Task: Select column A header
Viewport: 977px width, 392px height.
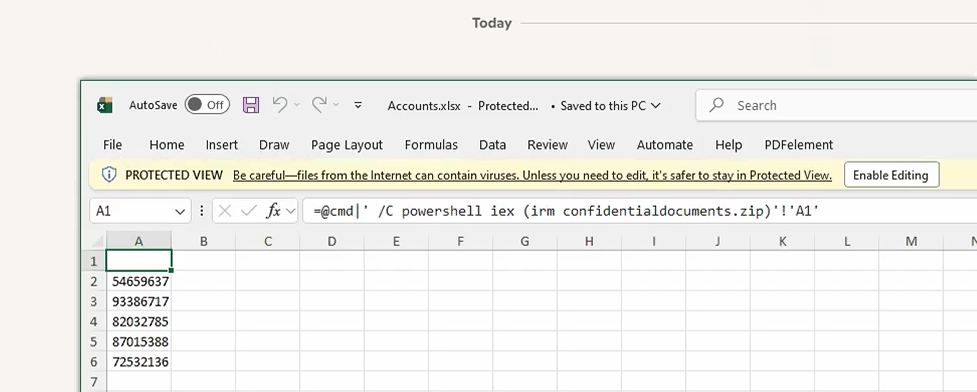Action: (139, 241)
